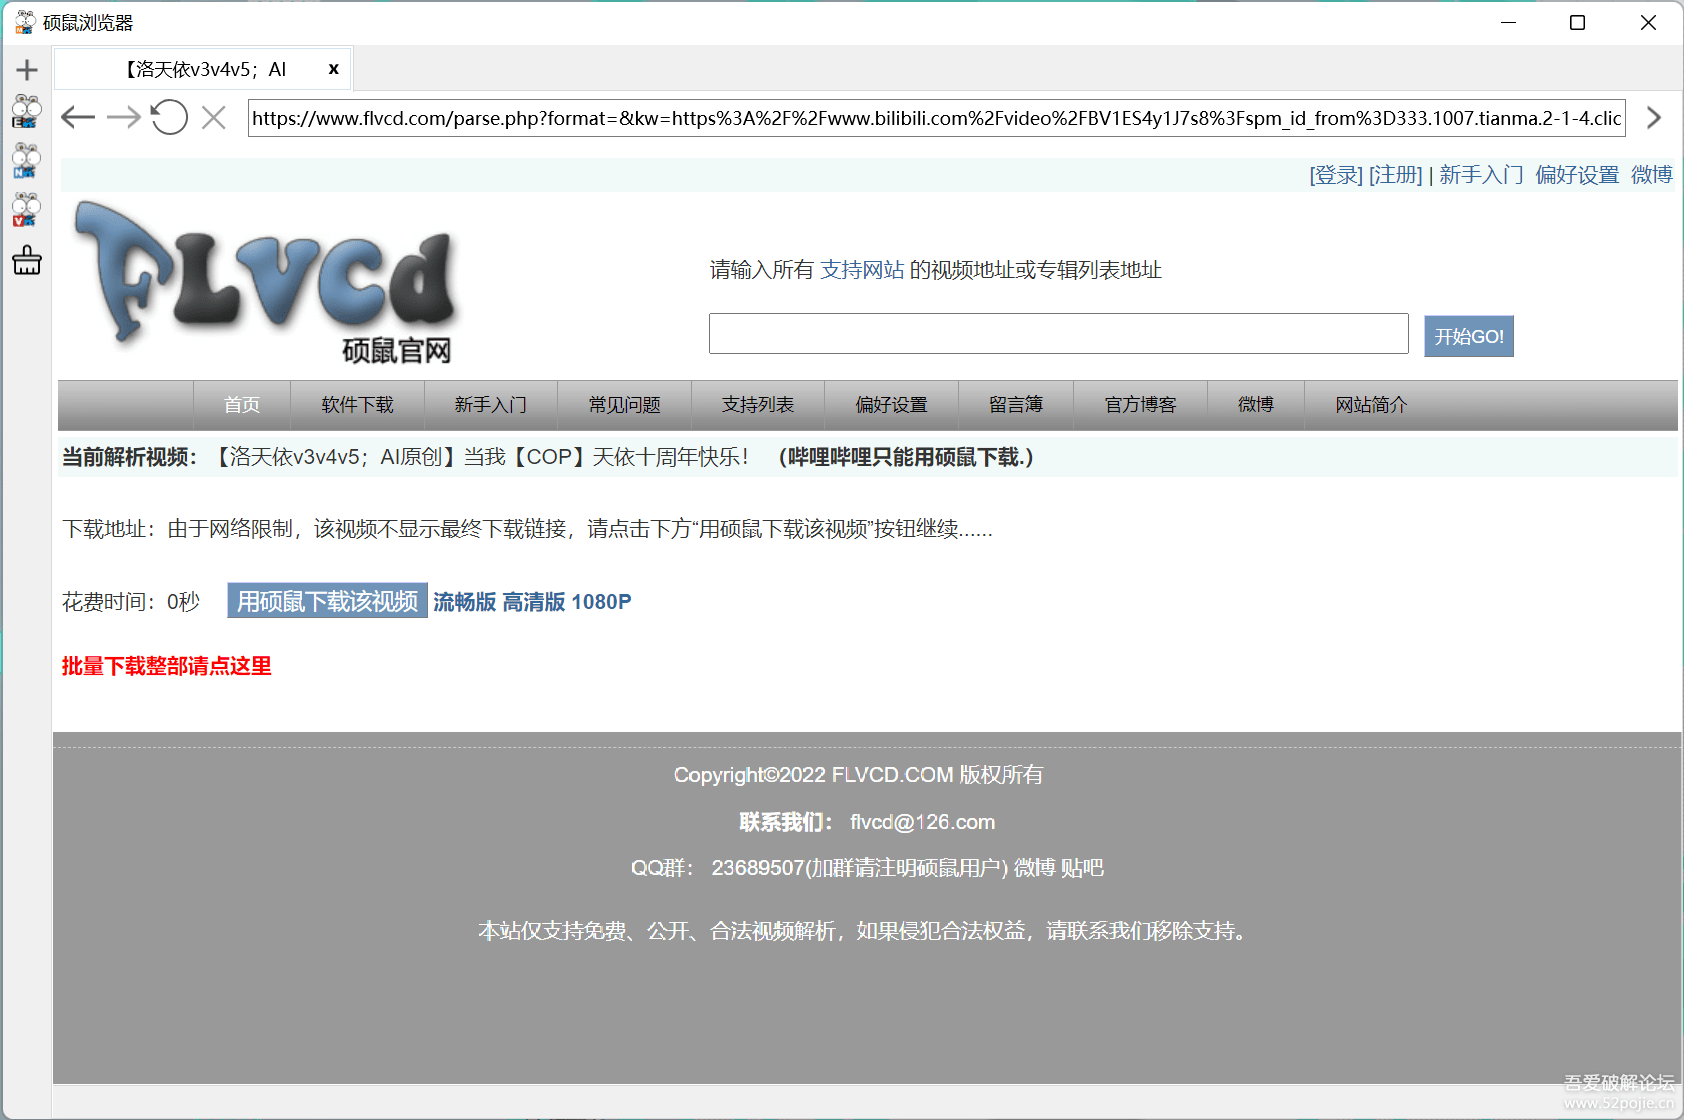1684x1120 pixels.
Task: Open the 留言簿 menu item
Action: pos(1016,405)
